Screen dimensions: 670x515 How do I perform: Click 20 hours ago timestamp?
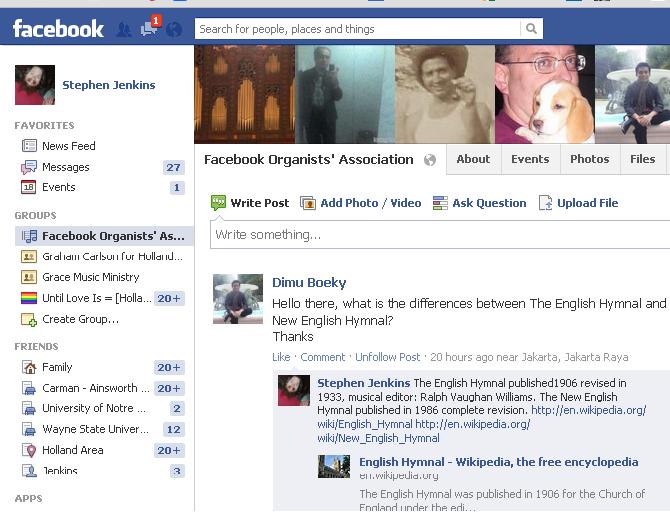tap(461, 357)
